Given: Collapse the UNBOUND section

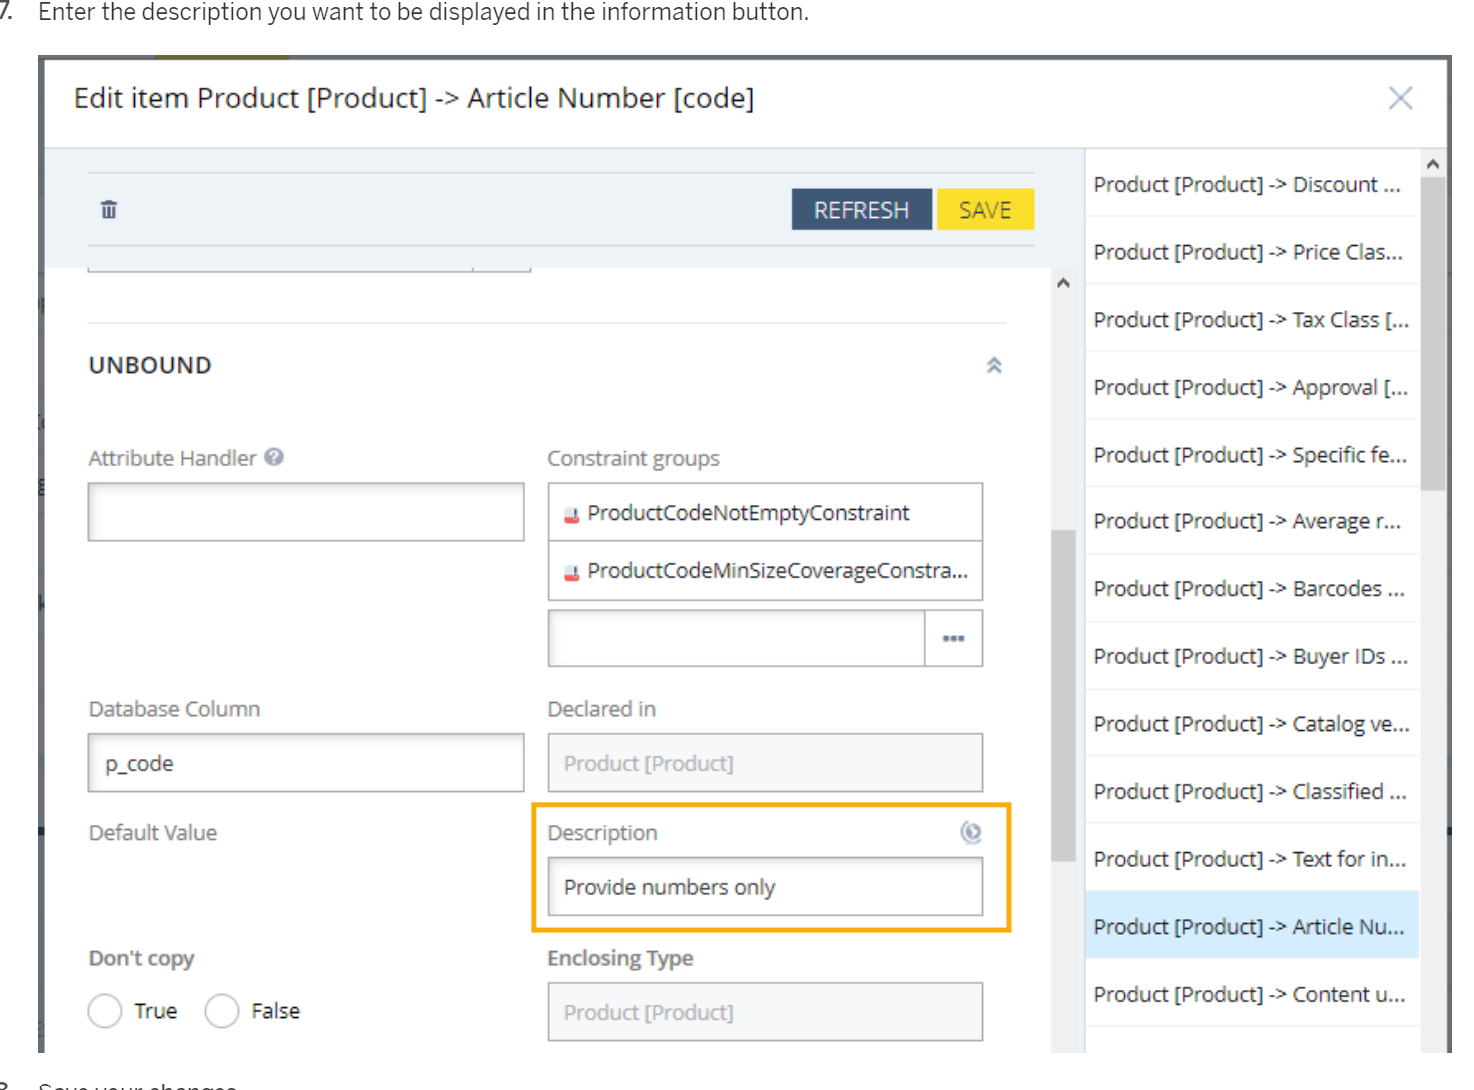Looking at the screenshot, I should 994,365.
